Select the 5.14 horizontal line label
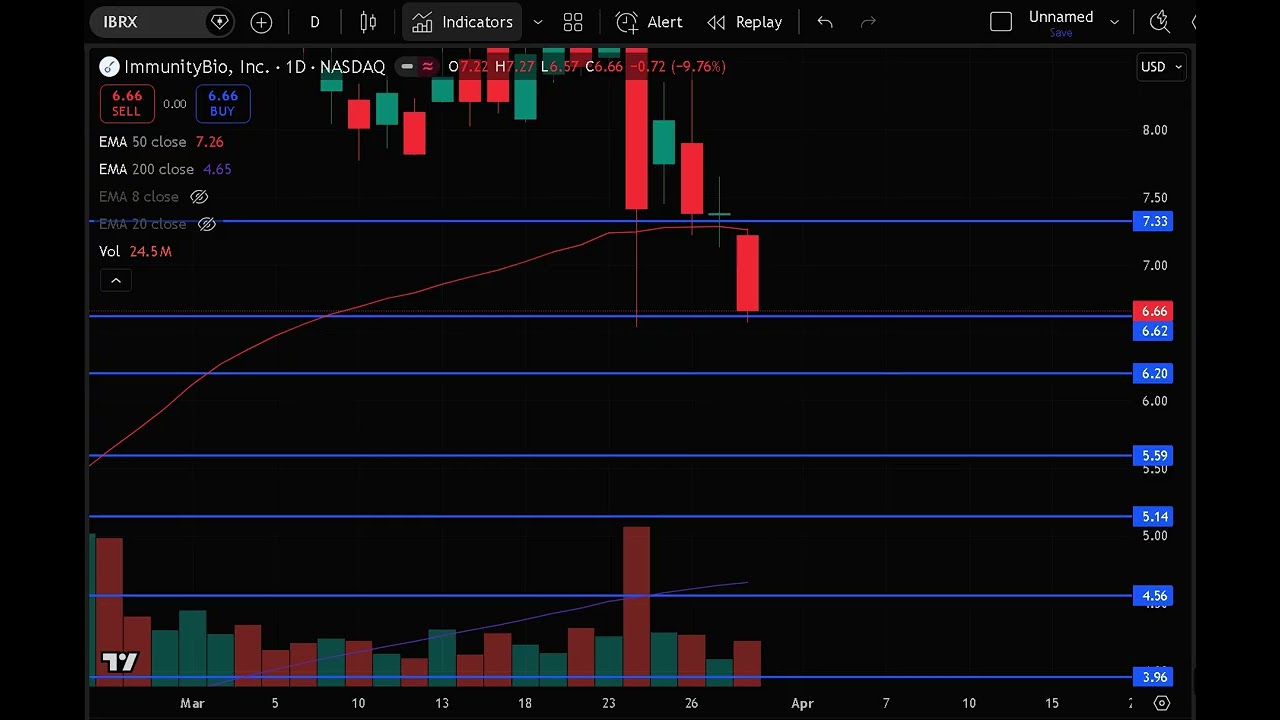The height and width of the screenshot is (720, 1280). point(1154,516)
